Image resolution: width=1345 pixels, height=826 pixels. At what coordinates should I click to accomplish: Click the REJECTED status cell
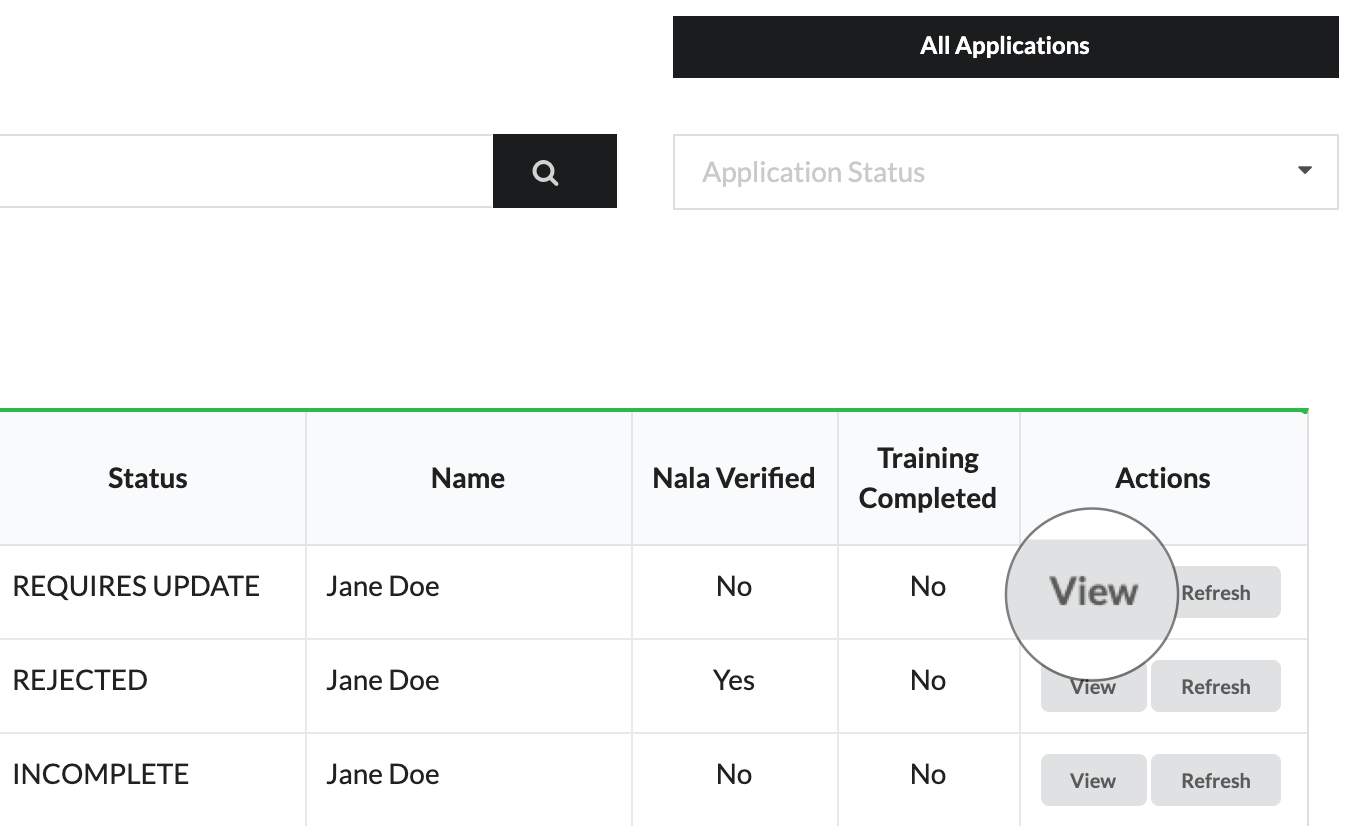coord(80,680)
